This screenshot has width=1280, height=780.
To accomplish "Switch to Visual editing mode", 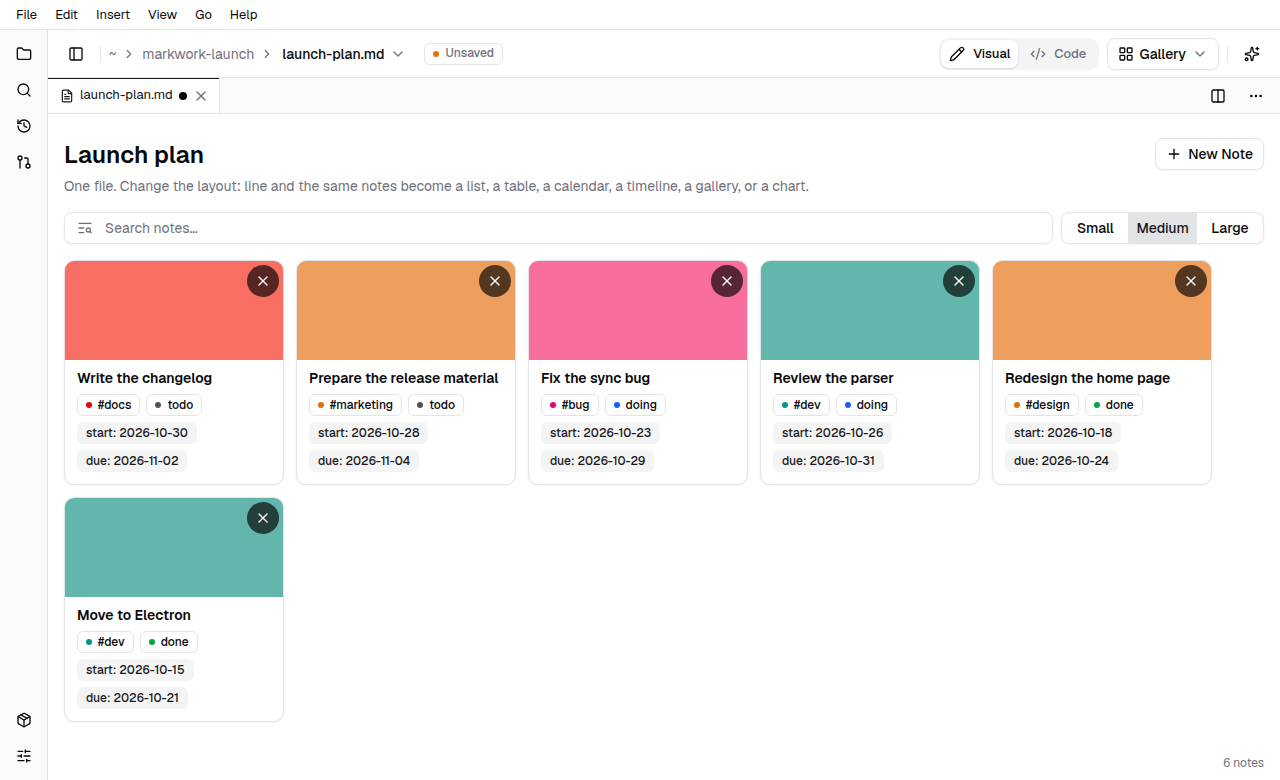I will coord(980,54).
